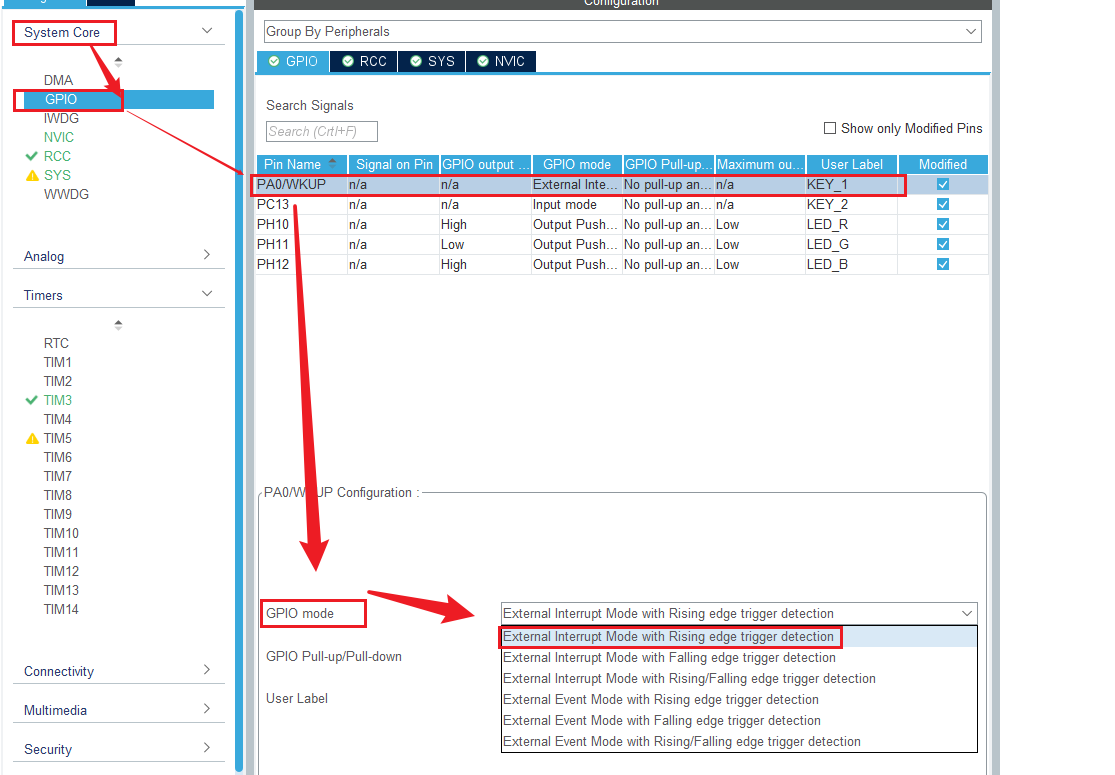Switch to the RCC tab

pyautogui.click(x=364, y=61)
